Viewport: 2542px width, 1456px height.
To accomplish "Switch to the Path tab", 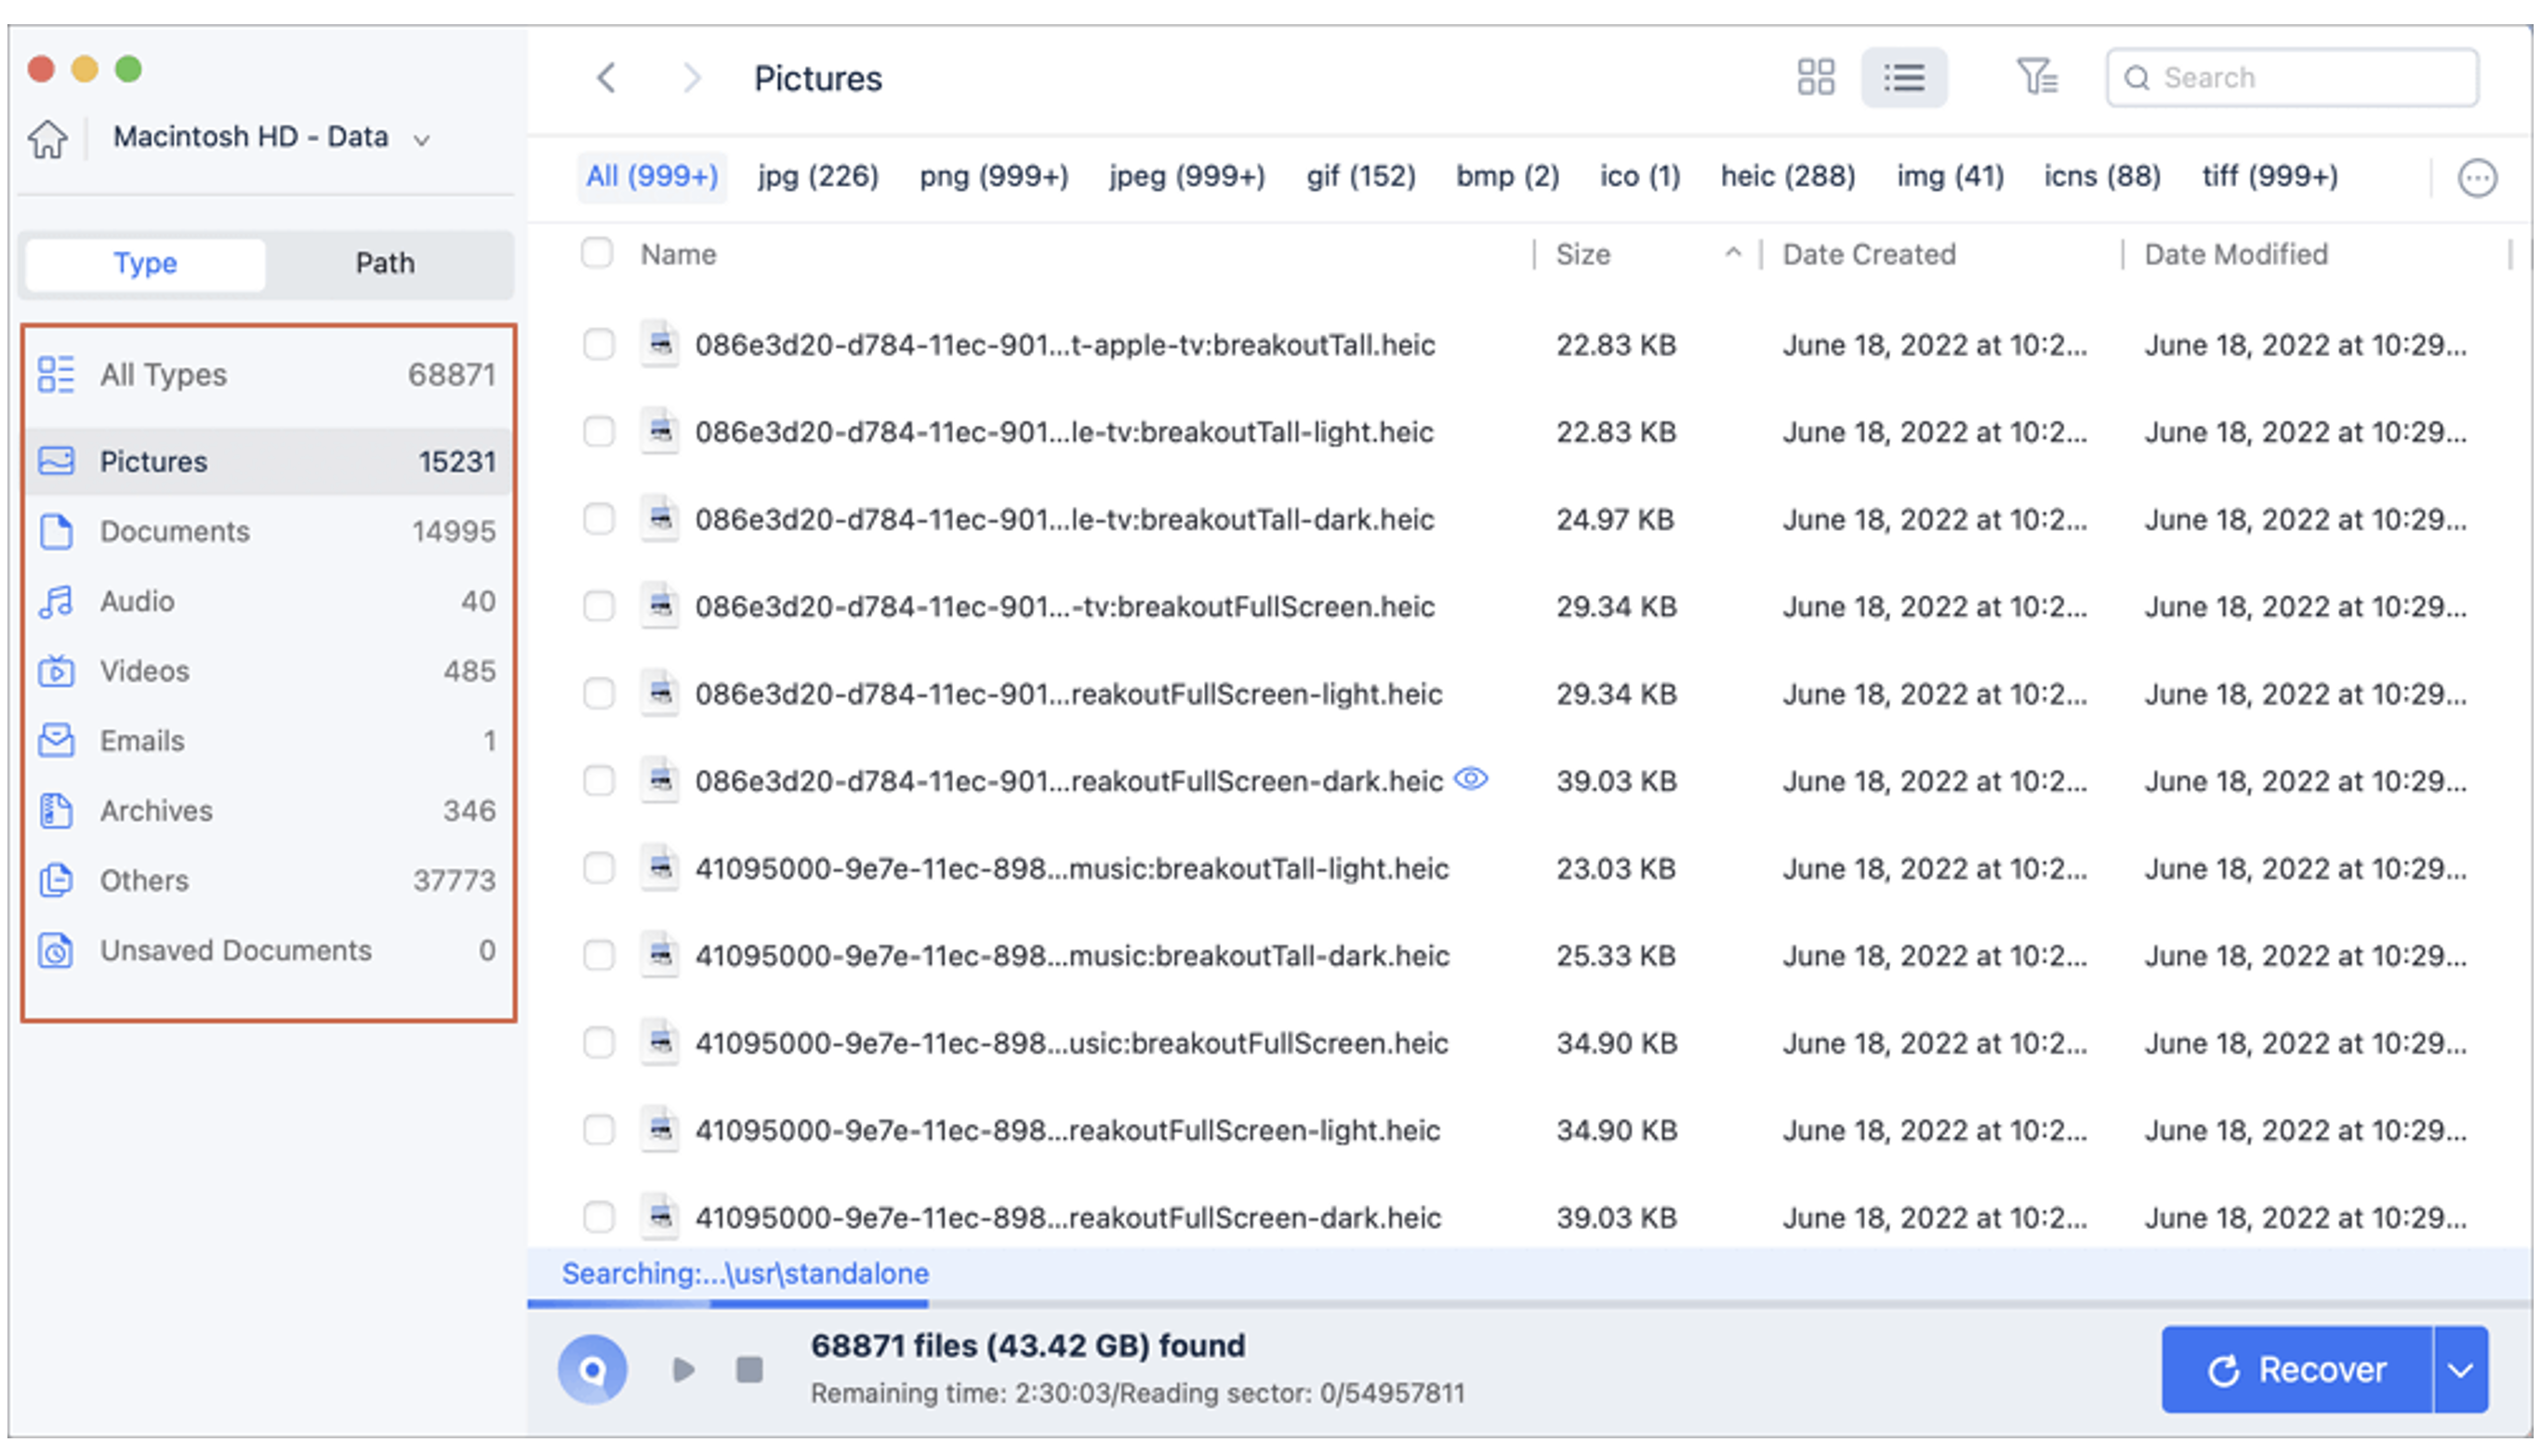I will [384, 263].
